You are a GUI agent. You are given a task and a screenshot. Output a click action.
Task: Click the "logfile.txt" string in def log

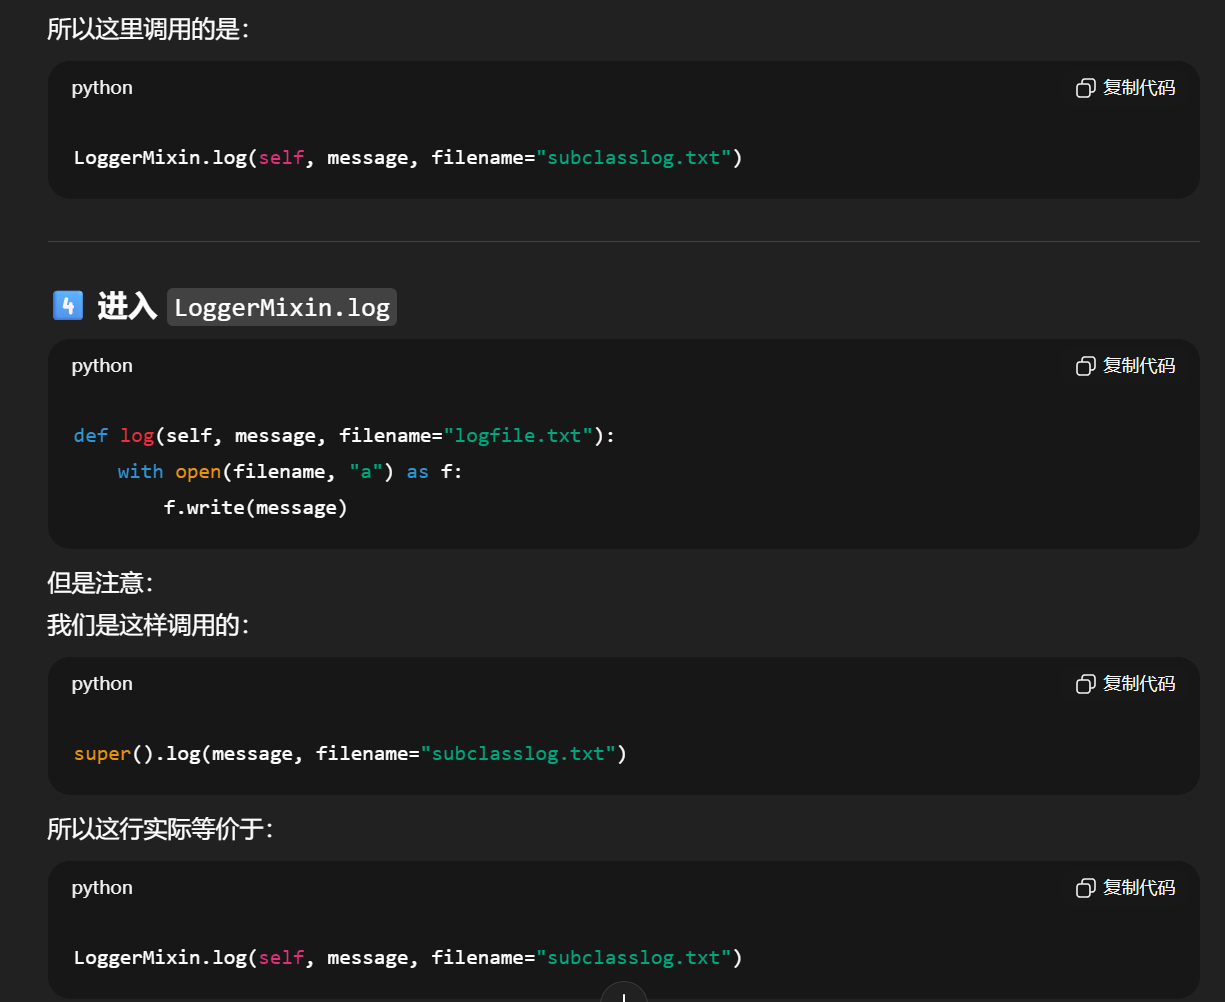[x=518, y=436]
